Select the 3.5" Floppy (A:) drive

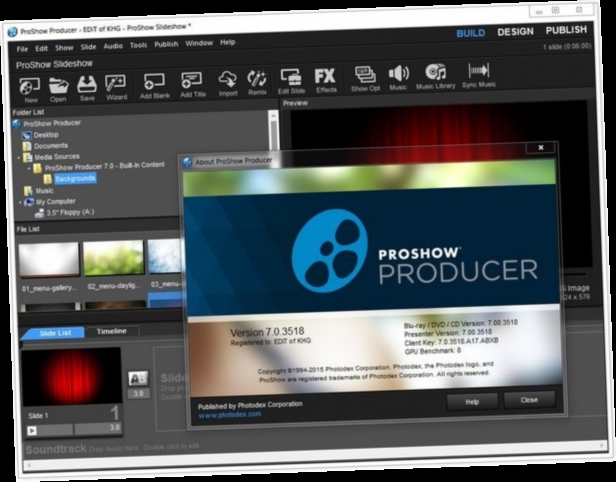70,212
